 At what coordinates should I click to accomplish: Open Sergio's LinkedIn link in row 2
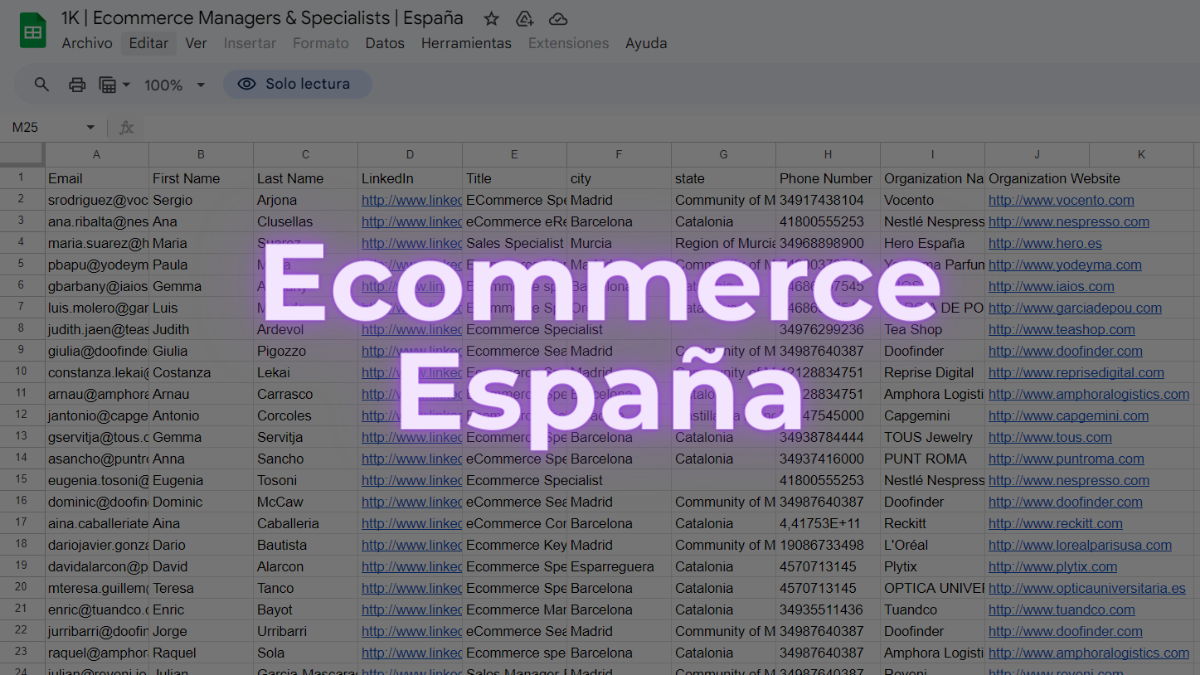[x=411, y=200]
